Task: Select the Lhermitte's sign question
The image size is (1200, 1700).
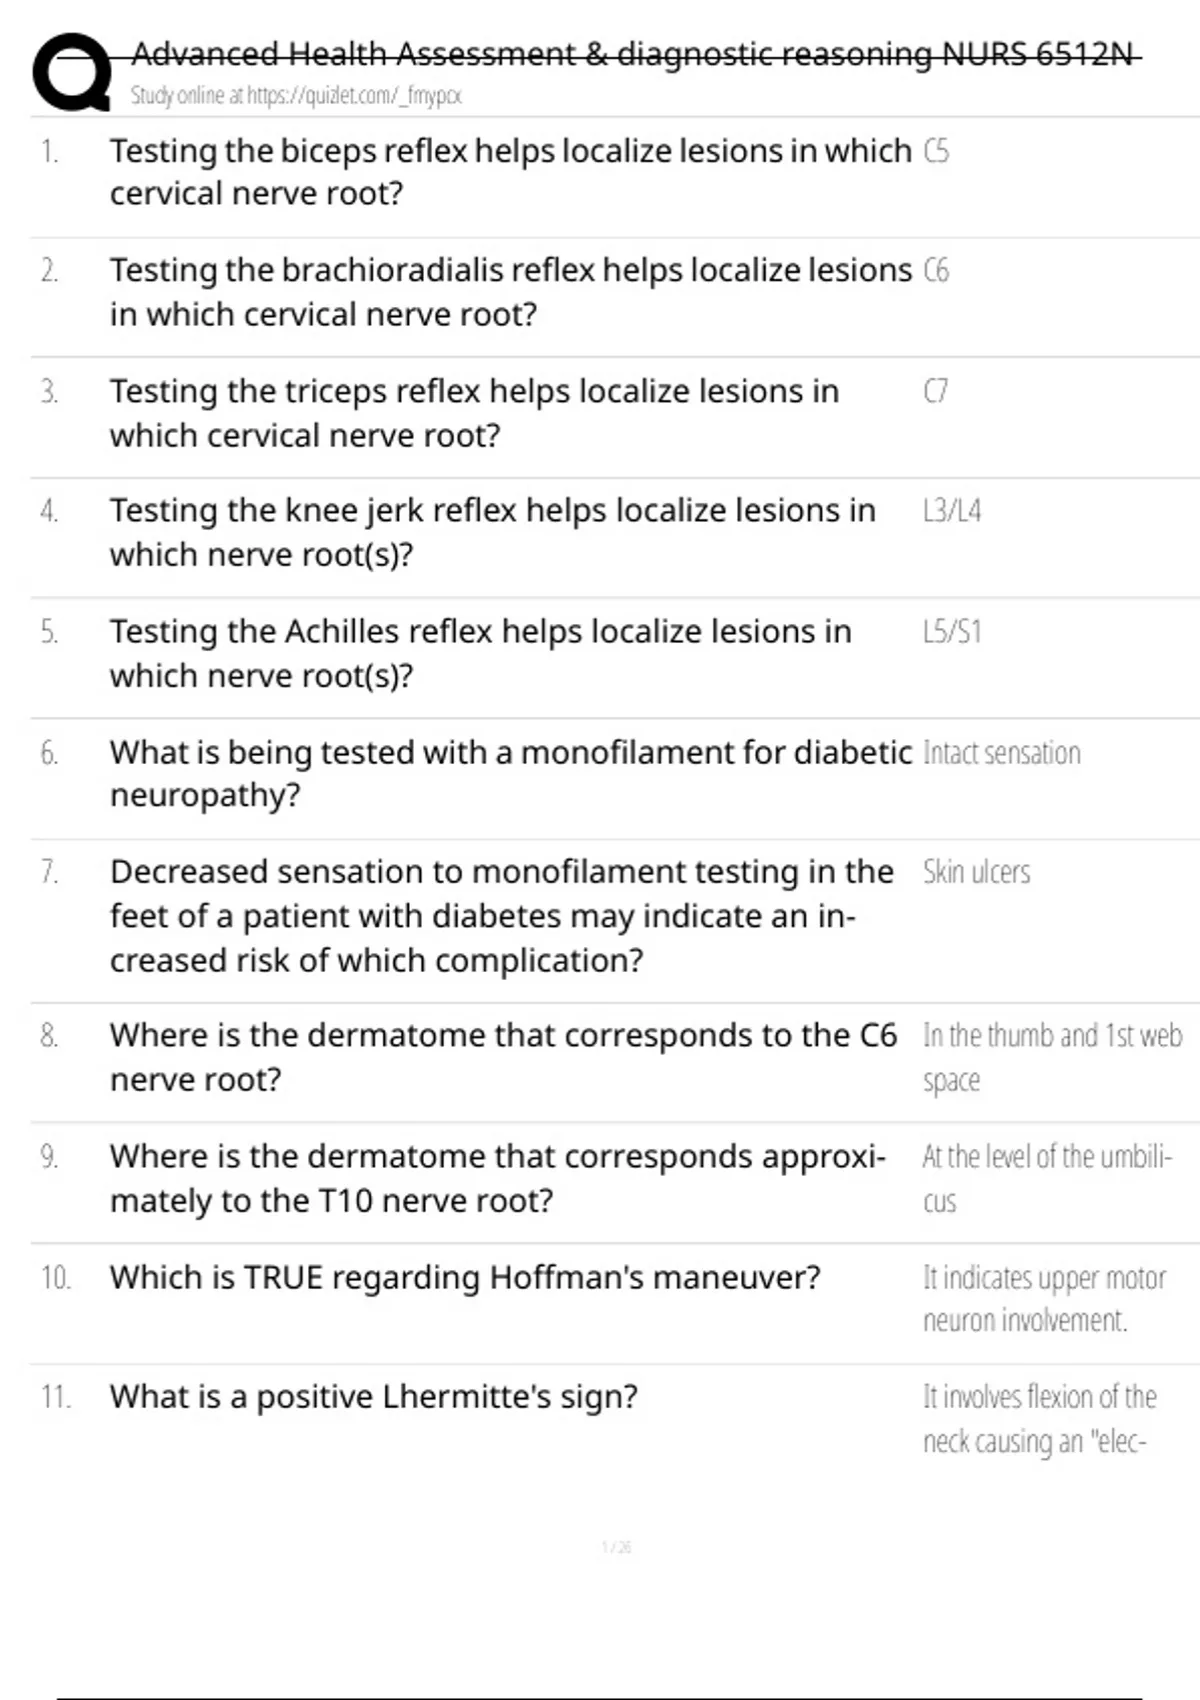Action: click(x=373, y=1397)
